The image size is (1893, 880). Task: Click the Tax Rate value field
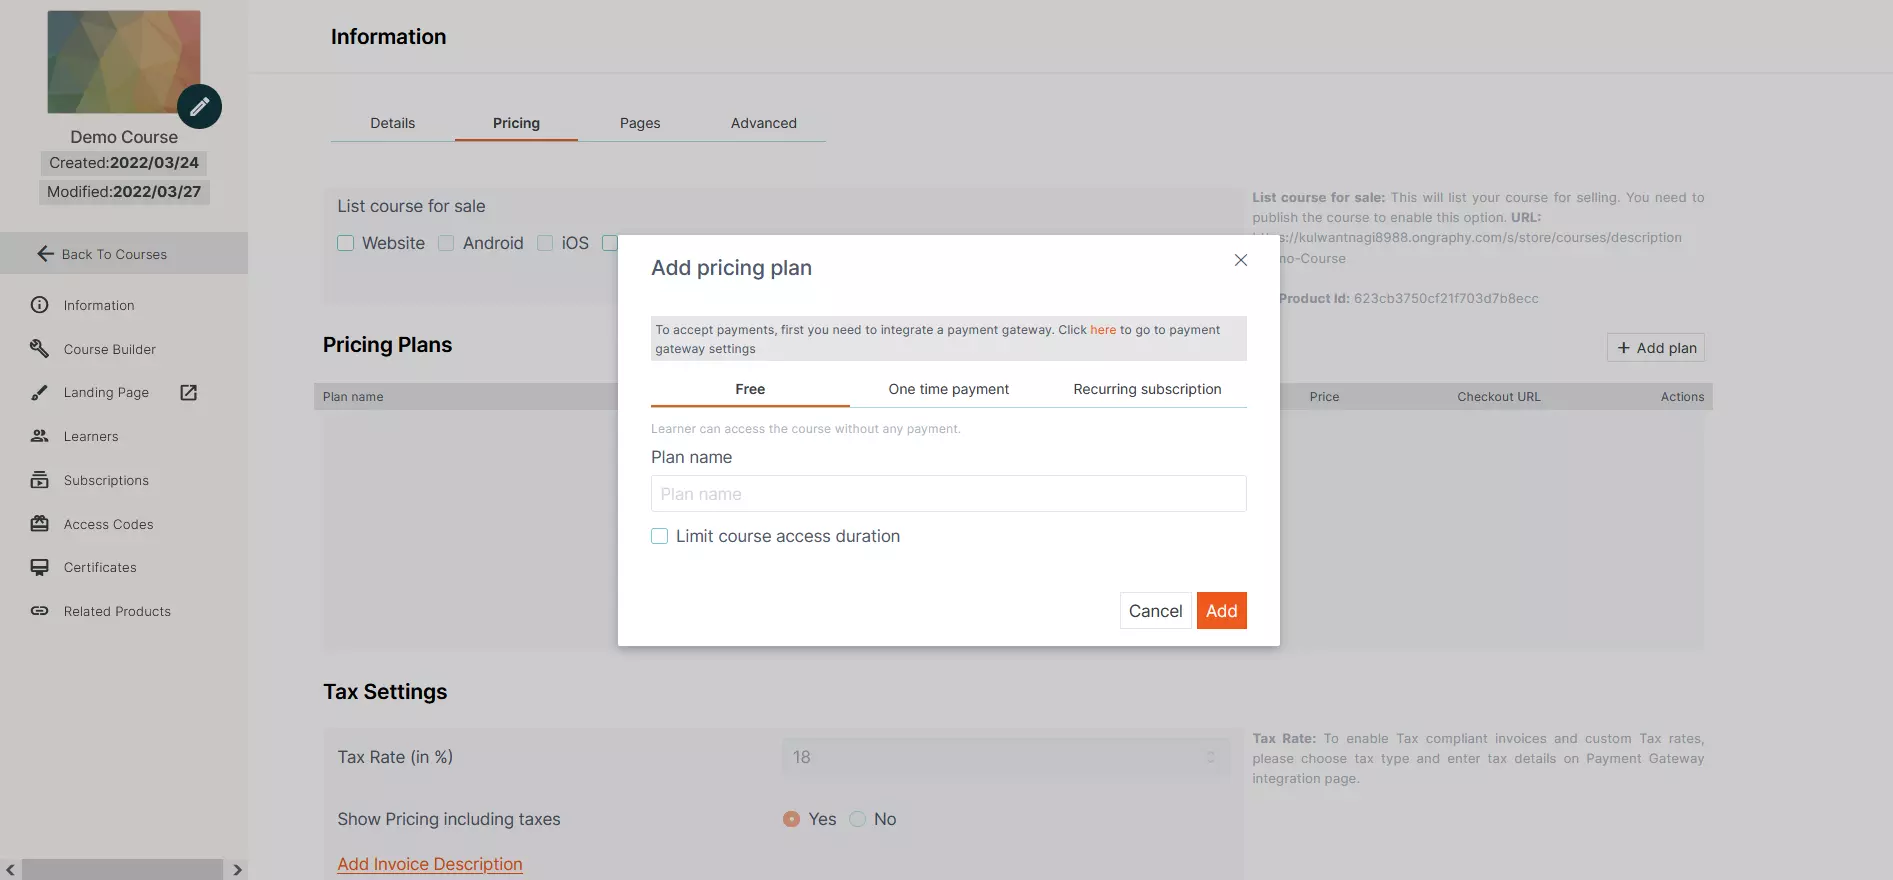click(1006, 757)
